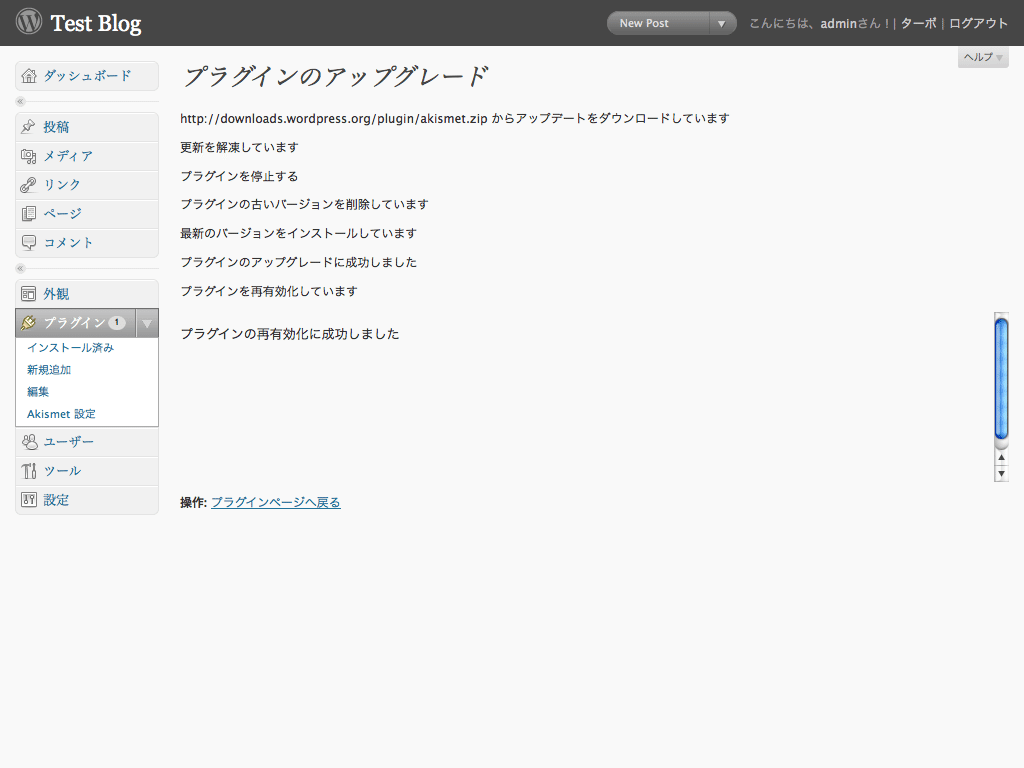Click the ツール tools icon
Screen dimensions: 1024x768
pyautogui.click(x=29, y=471)
